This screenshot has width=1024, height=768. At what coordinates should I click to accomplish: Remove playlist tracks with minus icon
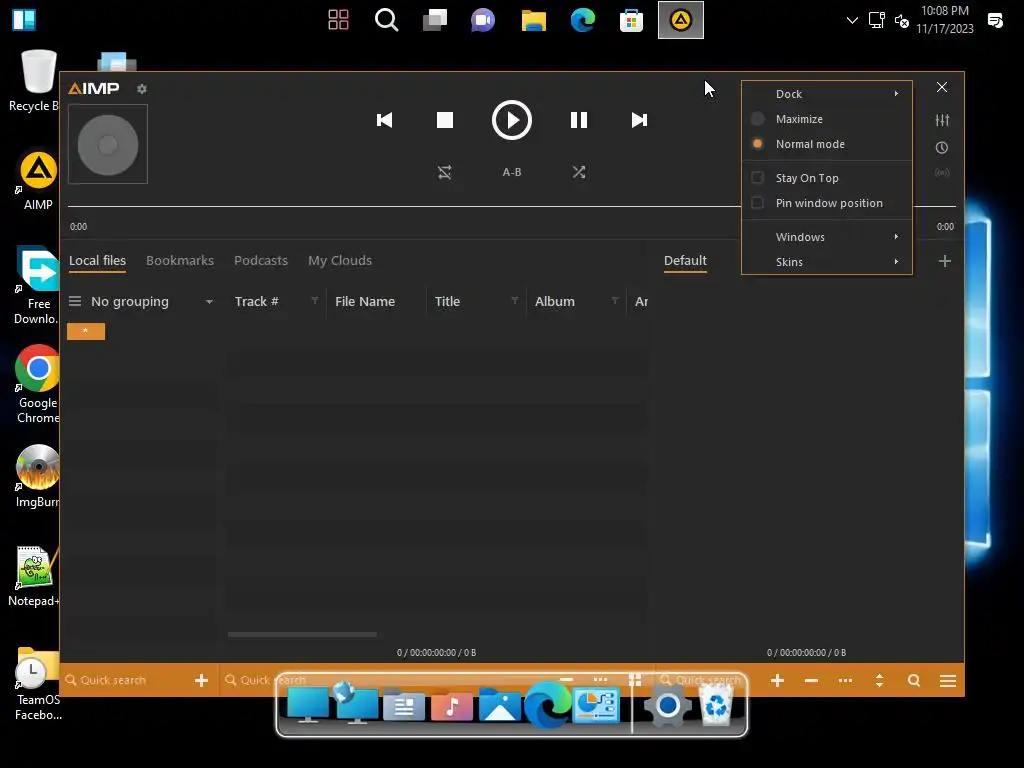pos(811,680)
